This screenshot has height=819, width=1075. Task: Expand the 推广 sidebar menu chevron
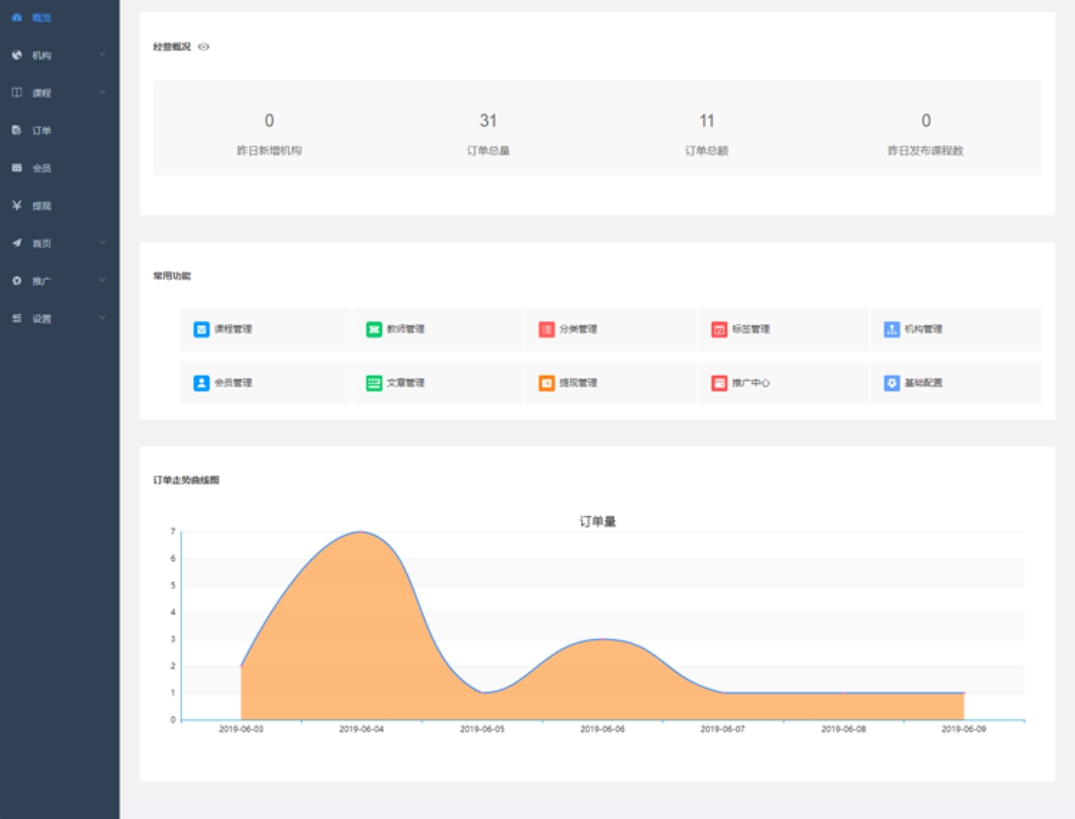coord(102,281)
